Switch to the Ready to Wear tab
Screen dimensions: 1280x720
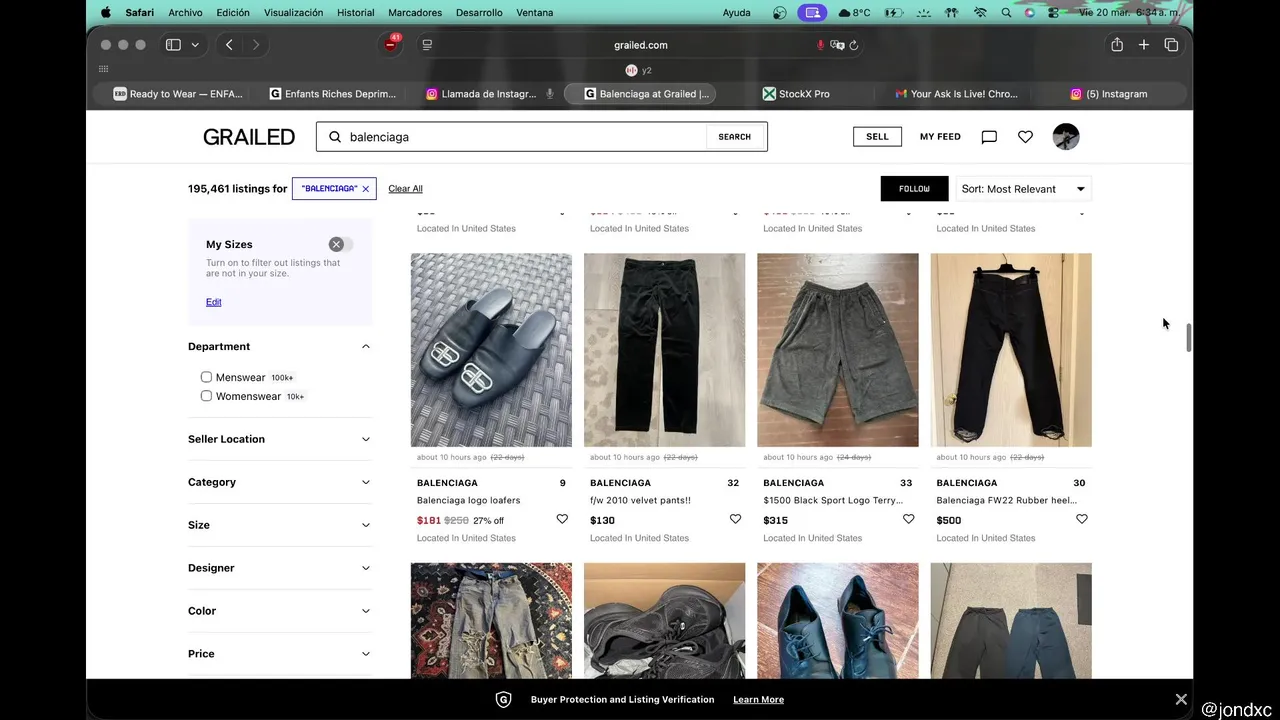[177, 94]
